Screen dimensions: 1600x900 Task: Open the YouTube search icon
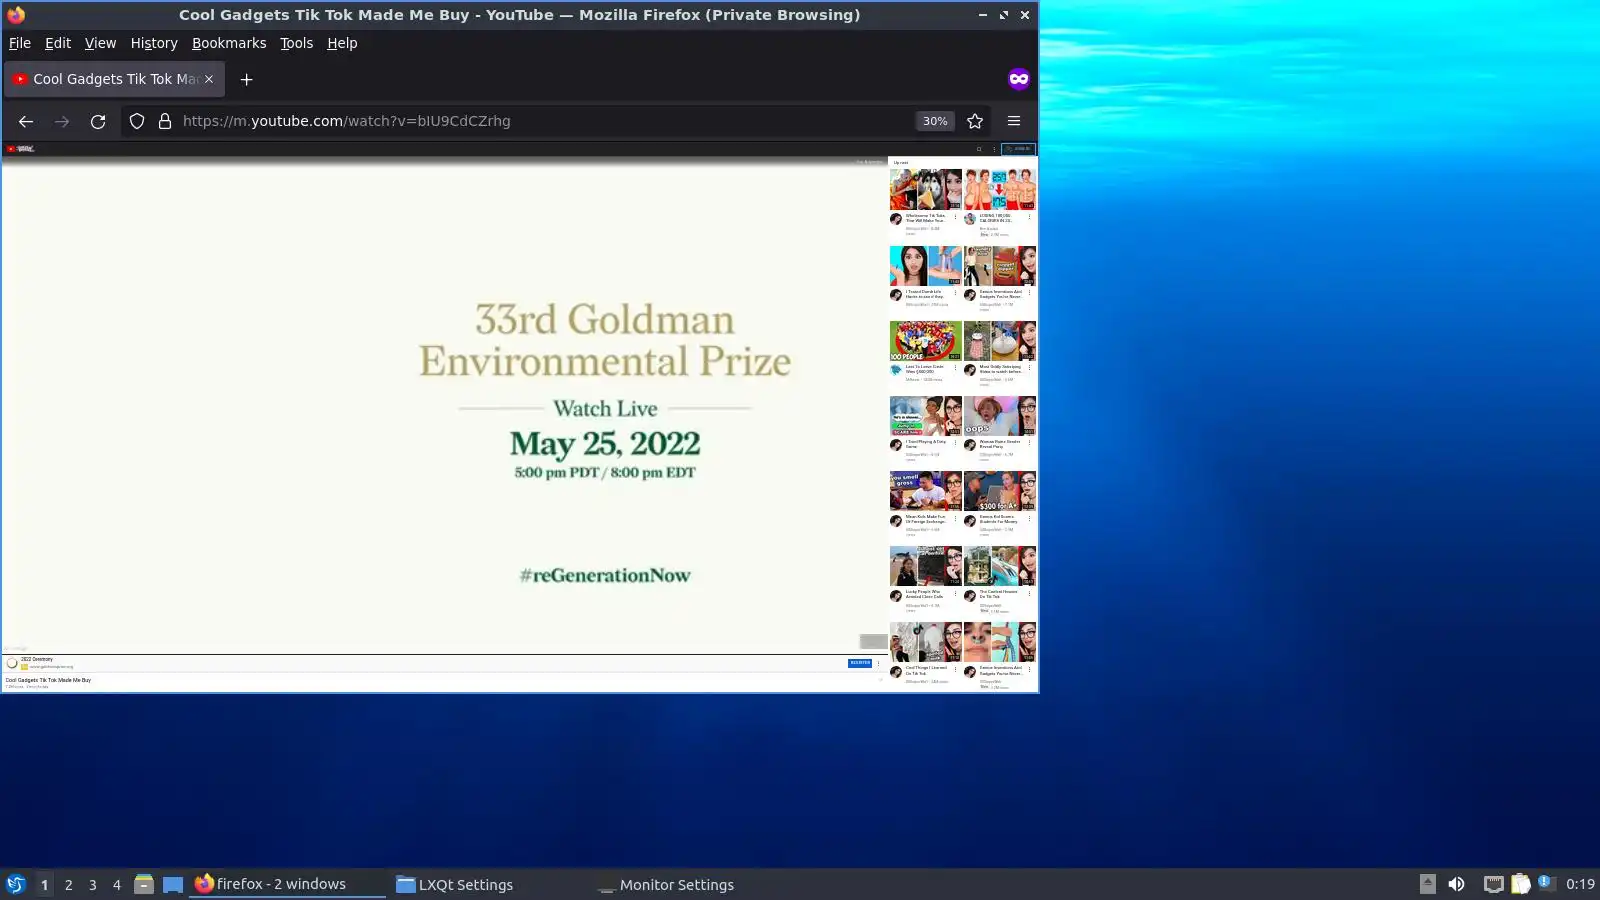click(x=979, y=149)
